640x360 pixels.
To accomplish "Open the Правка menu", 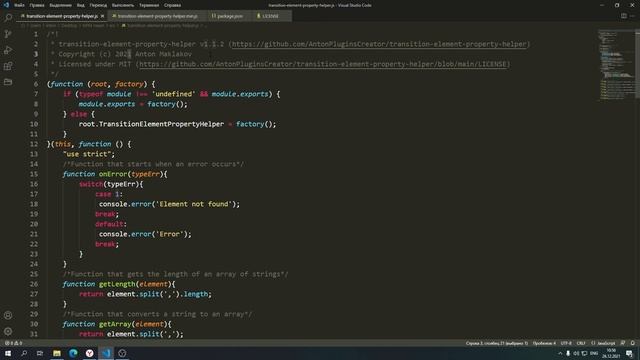I will [37, 5].
